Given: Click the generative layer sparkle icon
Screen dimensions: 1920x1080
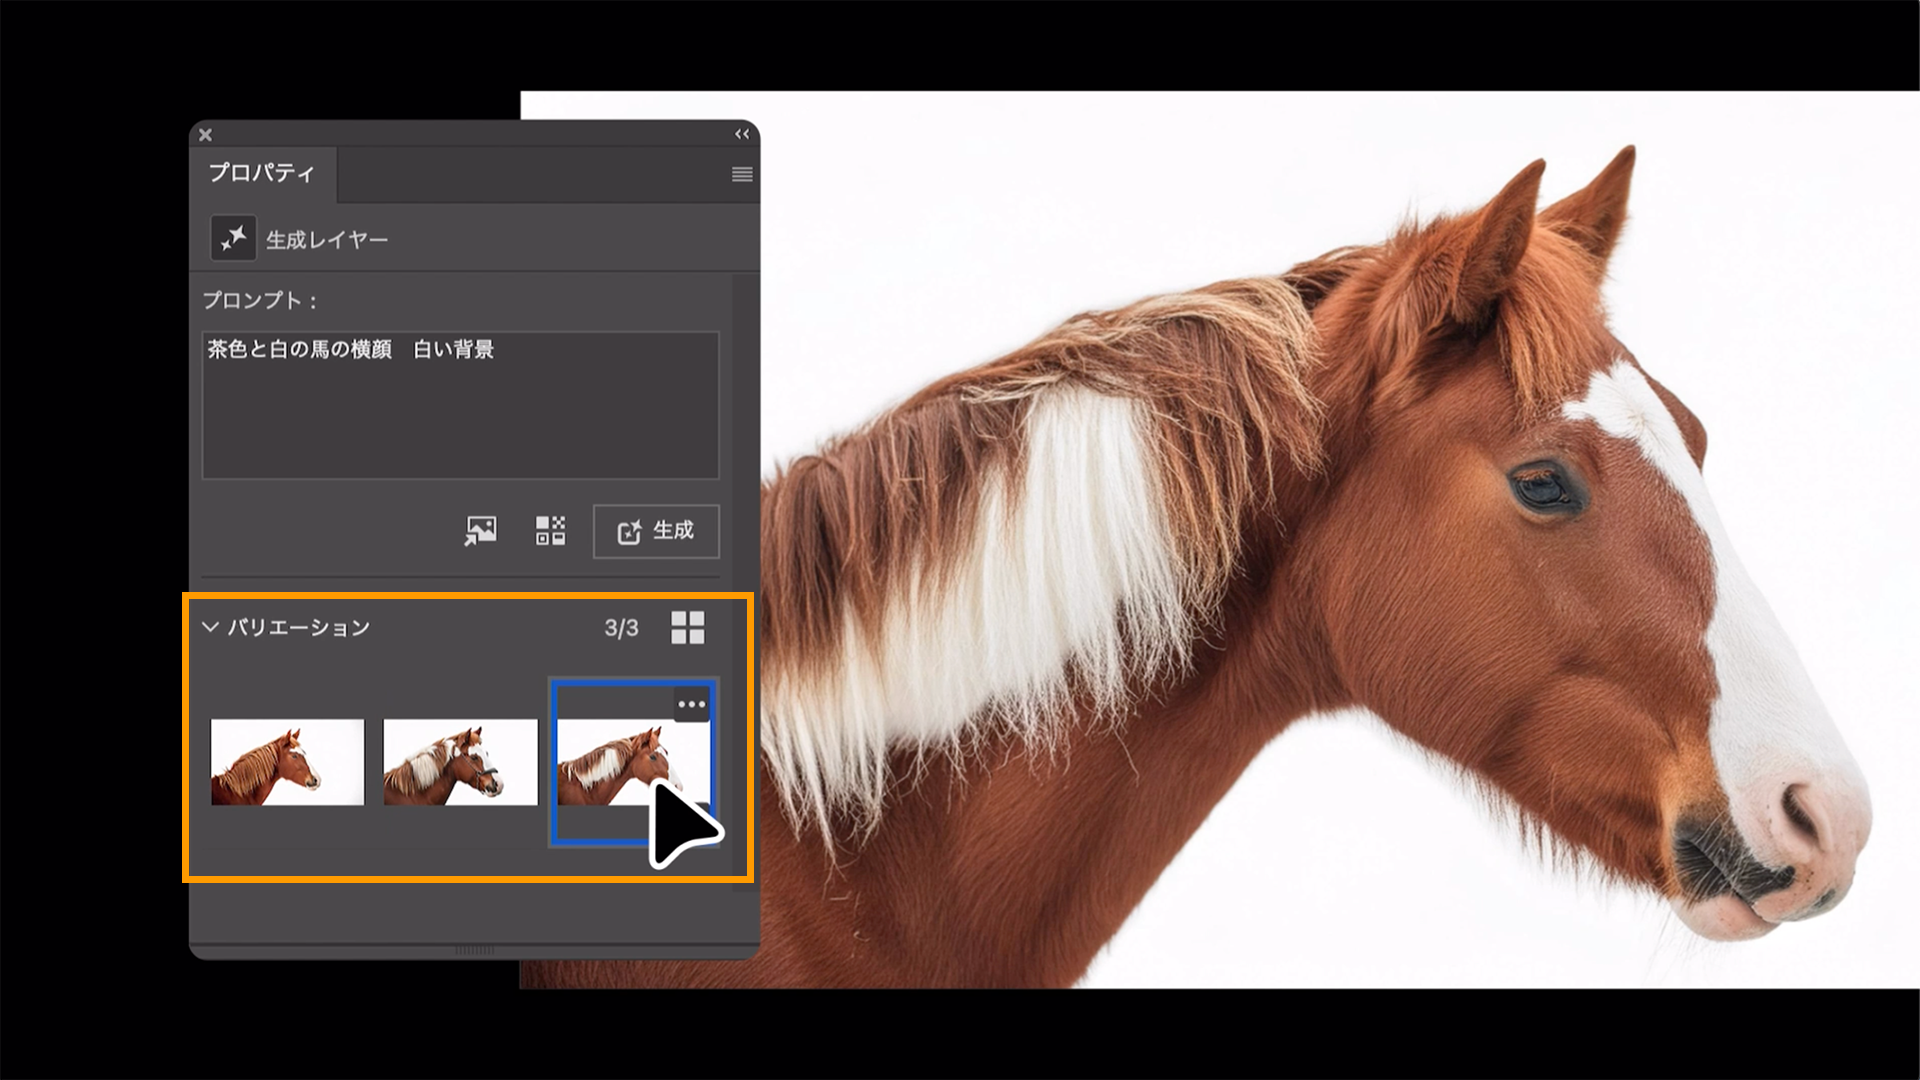Looking at the screenshot, I should [233, 239].
